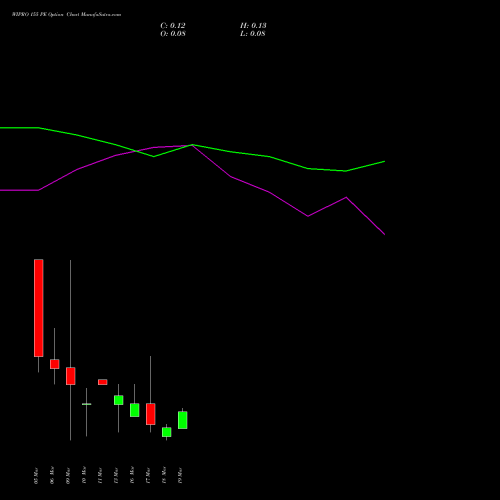Select the low value L: 0.08

(x=253, y=34)
